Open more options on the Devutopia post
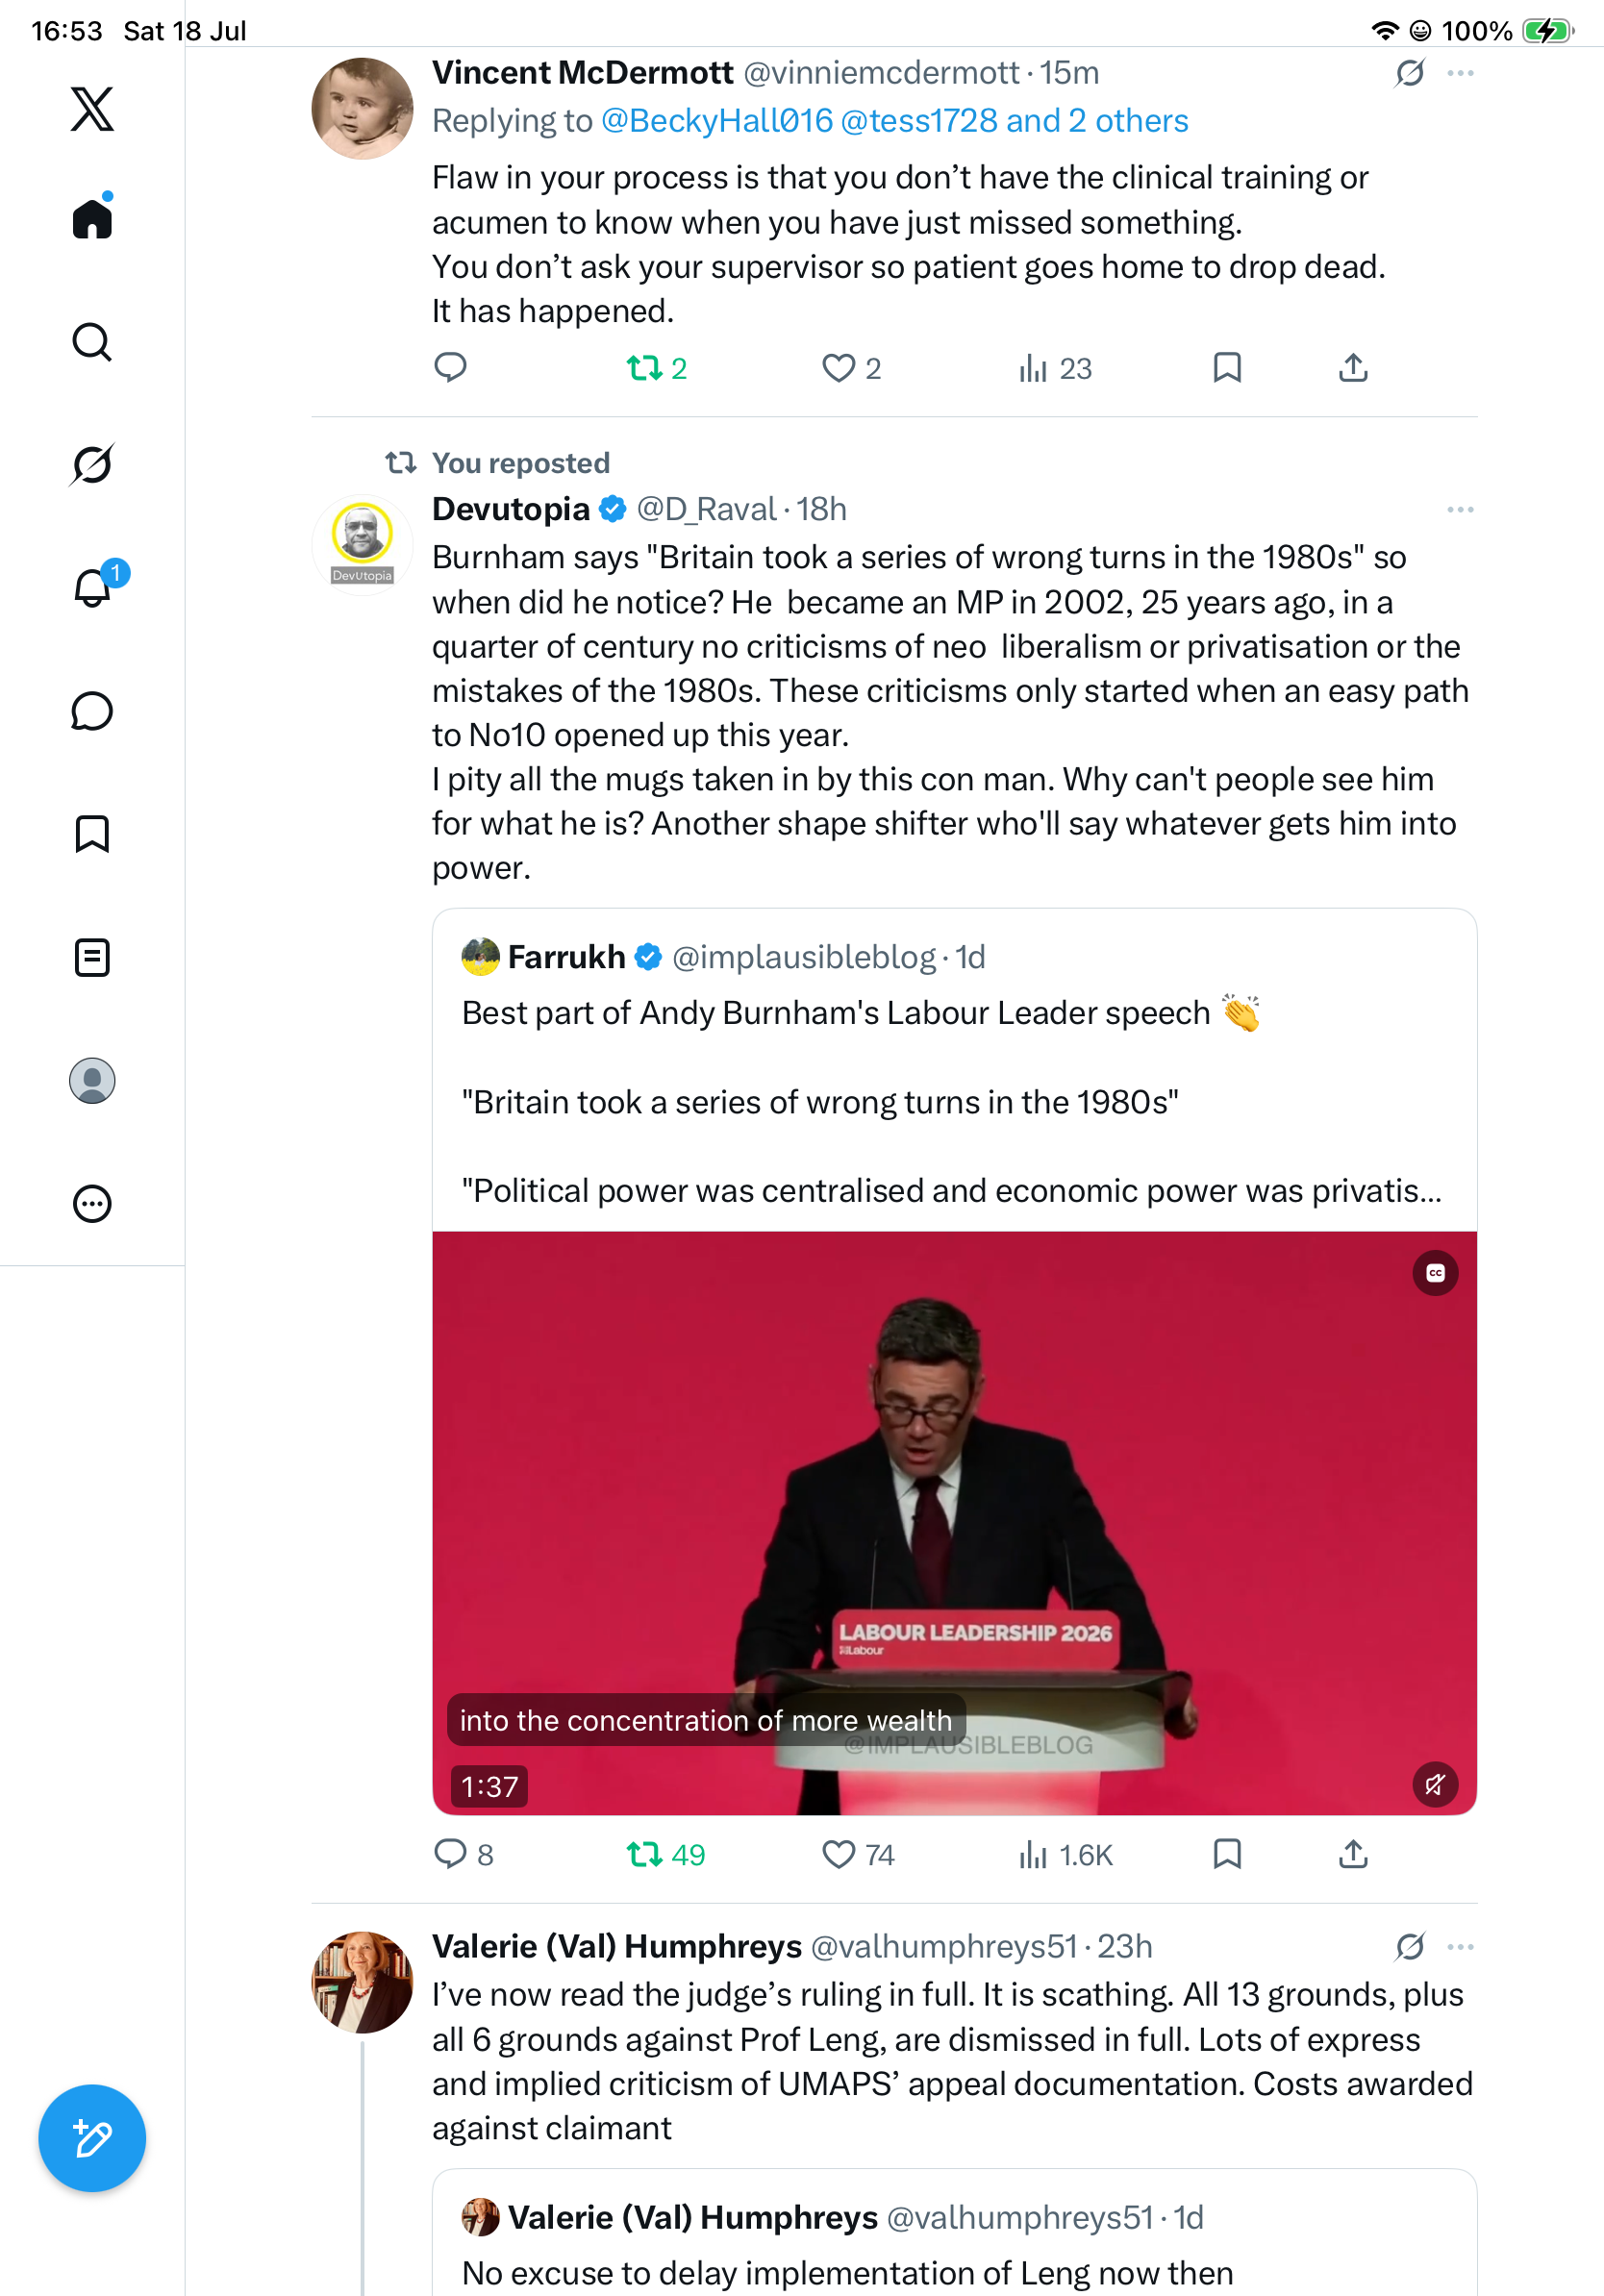Image resolution: width=1604 pixels, height=2296 pixels. click(1460, 510)
